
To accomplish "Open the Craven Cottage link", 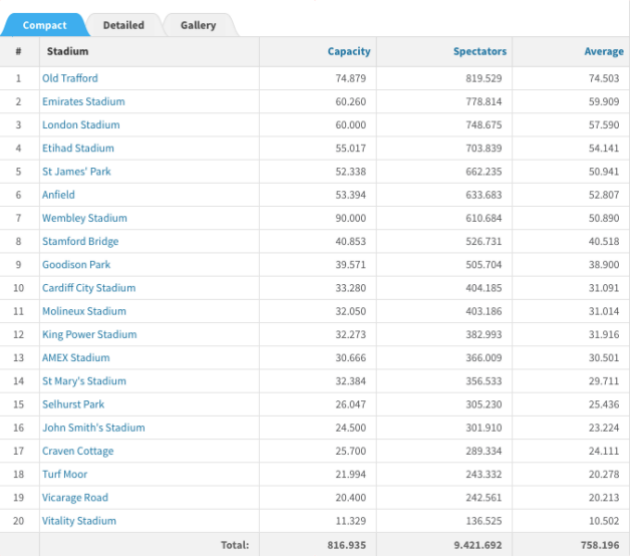I will tap(78, 451).
